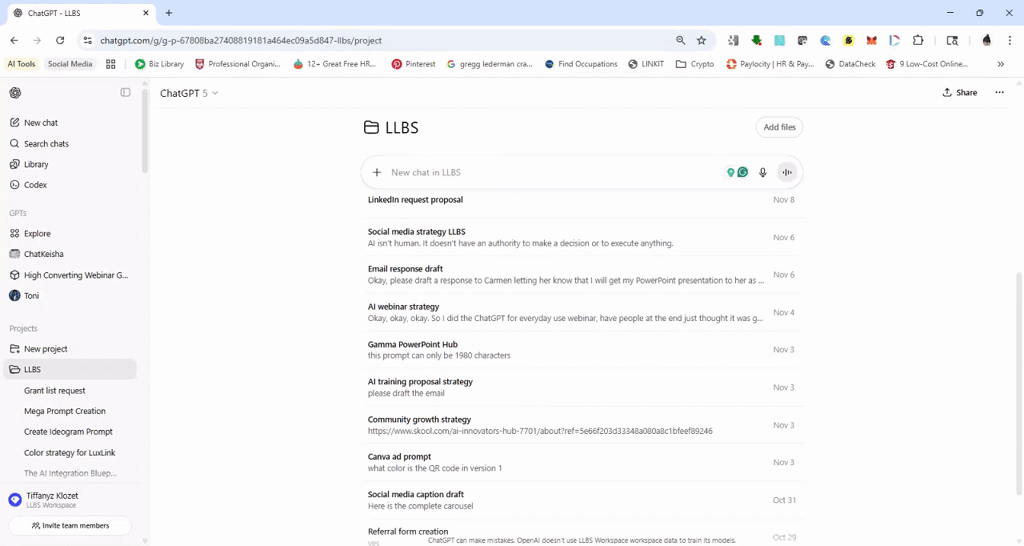Open the Find Occupations bookmark
Viewport: 1024px width, 546px height.
pos(581,64)
